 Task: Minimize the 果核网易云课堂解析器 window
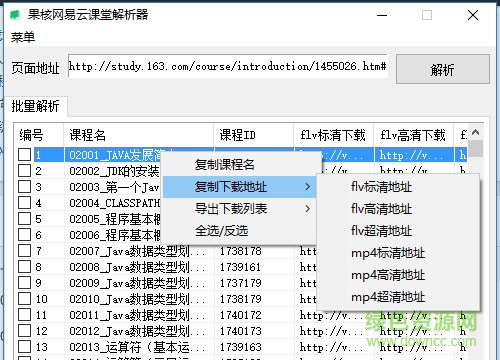point(382,15)
